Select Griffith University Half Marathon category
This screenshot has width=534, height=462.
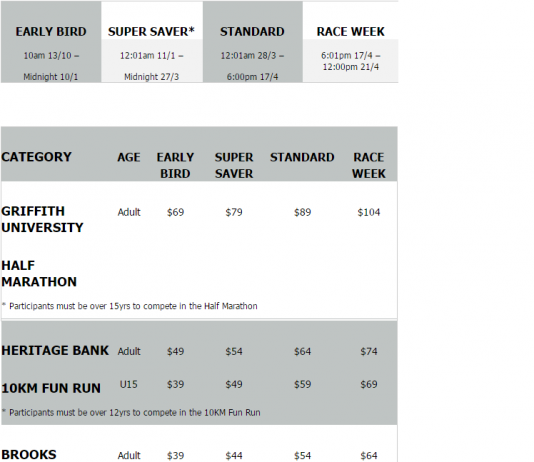pyautogui.click(x=42, y=246)
